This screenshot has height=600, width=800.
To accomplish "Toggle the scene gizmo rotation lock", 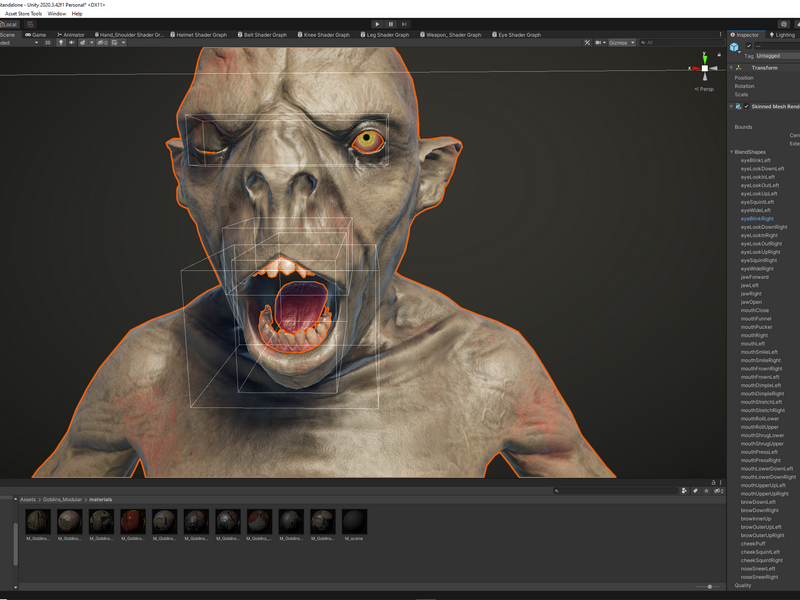I will click(x=719, y=54).
